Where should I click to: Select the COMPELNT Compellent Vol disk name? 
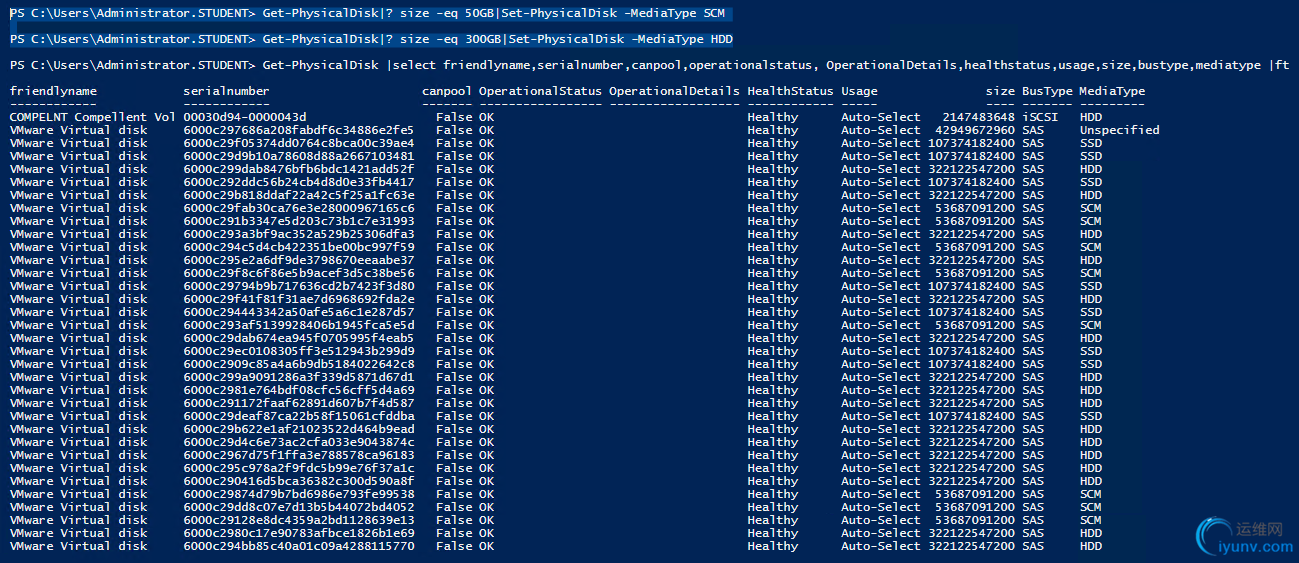pos(92,117)
